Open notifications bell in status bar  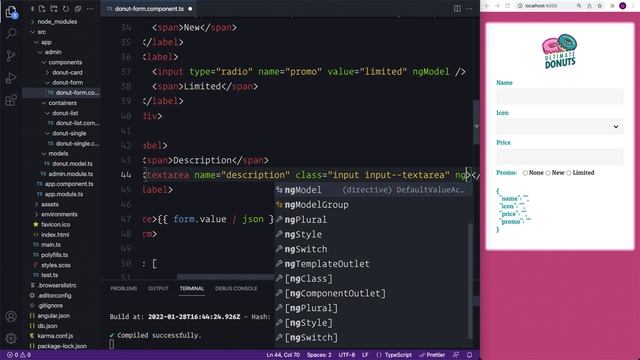coord(469,355)
